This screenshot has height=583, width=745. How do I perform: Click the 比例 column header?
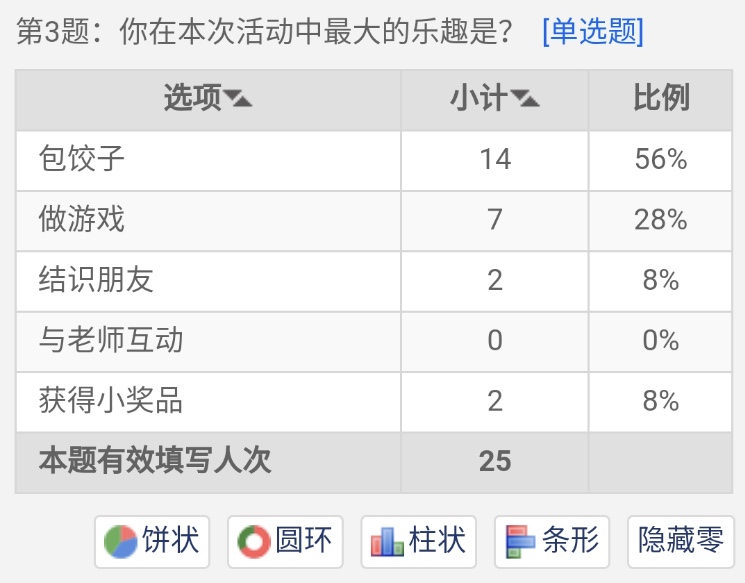click(x=661, y=98)
